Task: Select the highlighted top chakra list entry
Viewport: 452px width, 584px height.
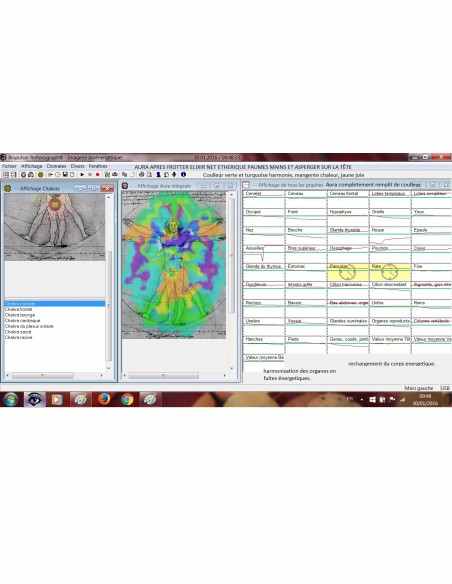Action: point(55,304)
